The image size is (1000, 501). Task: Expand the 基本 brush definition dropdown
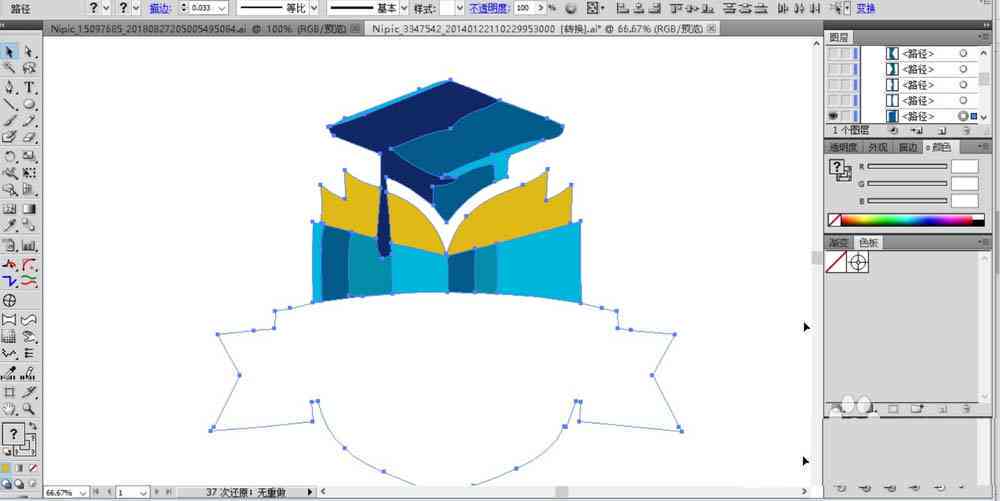404,8
